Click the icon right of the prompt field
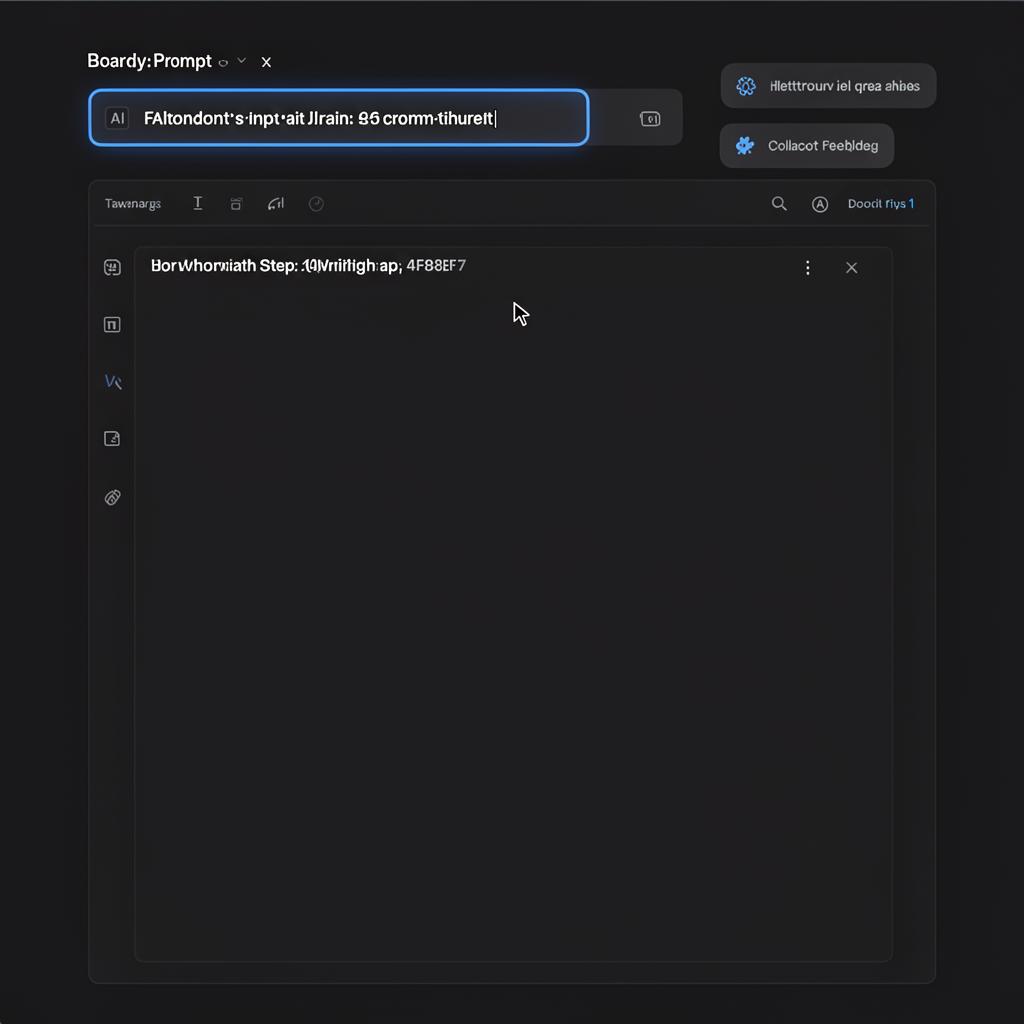Viewport: 1024px width, 1024px height. [650, 119]
